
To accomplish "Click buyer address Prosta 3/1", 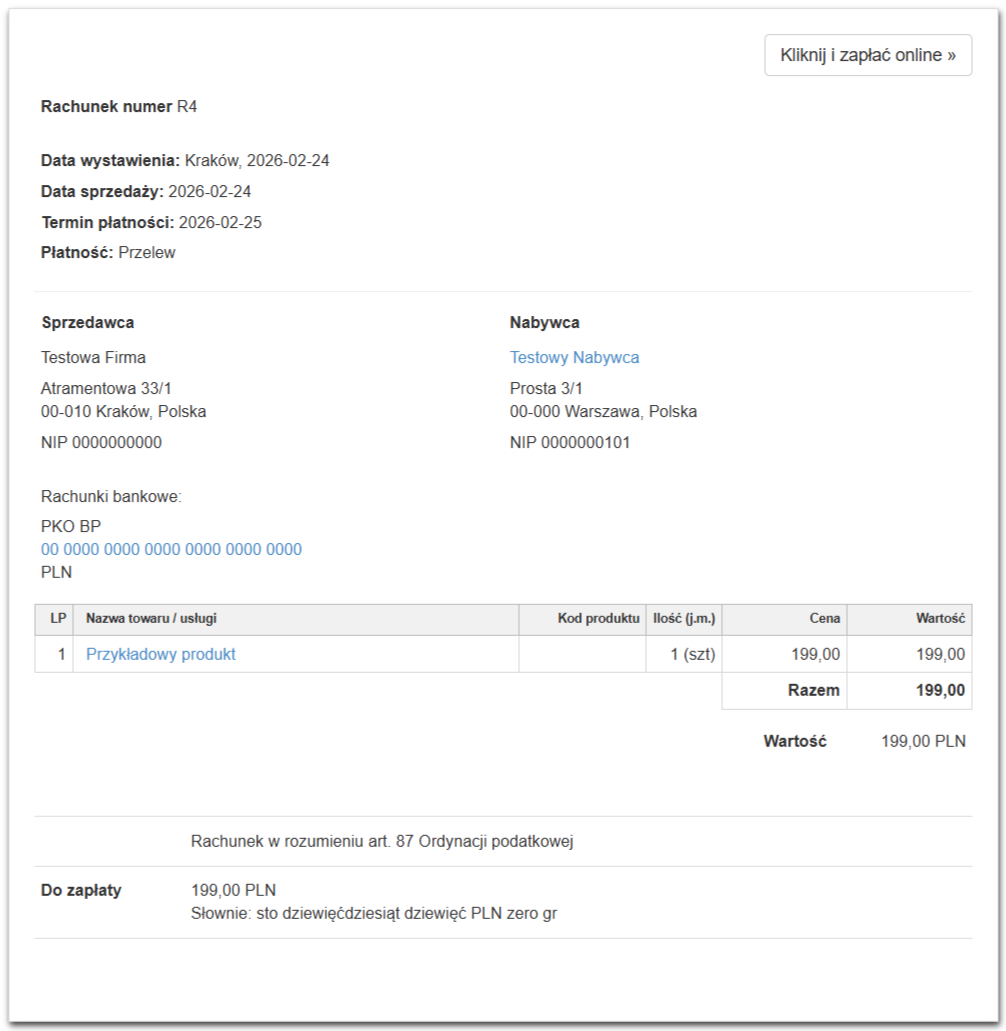I will [546, 389].
